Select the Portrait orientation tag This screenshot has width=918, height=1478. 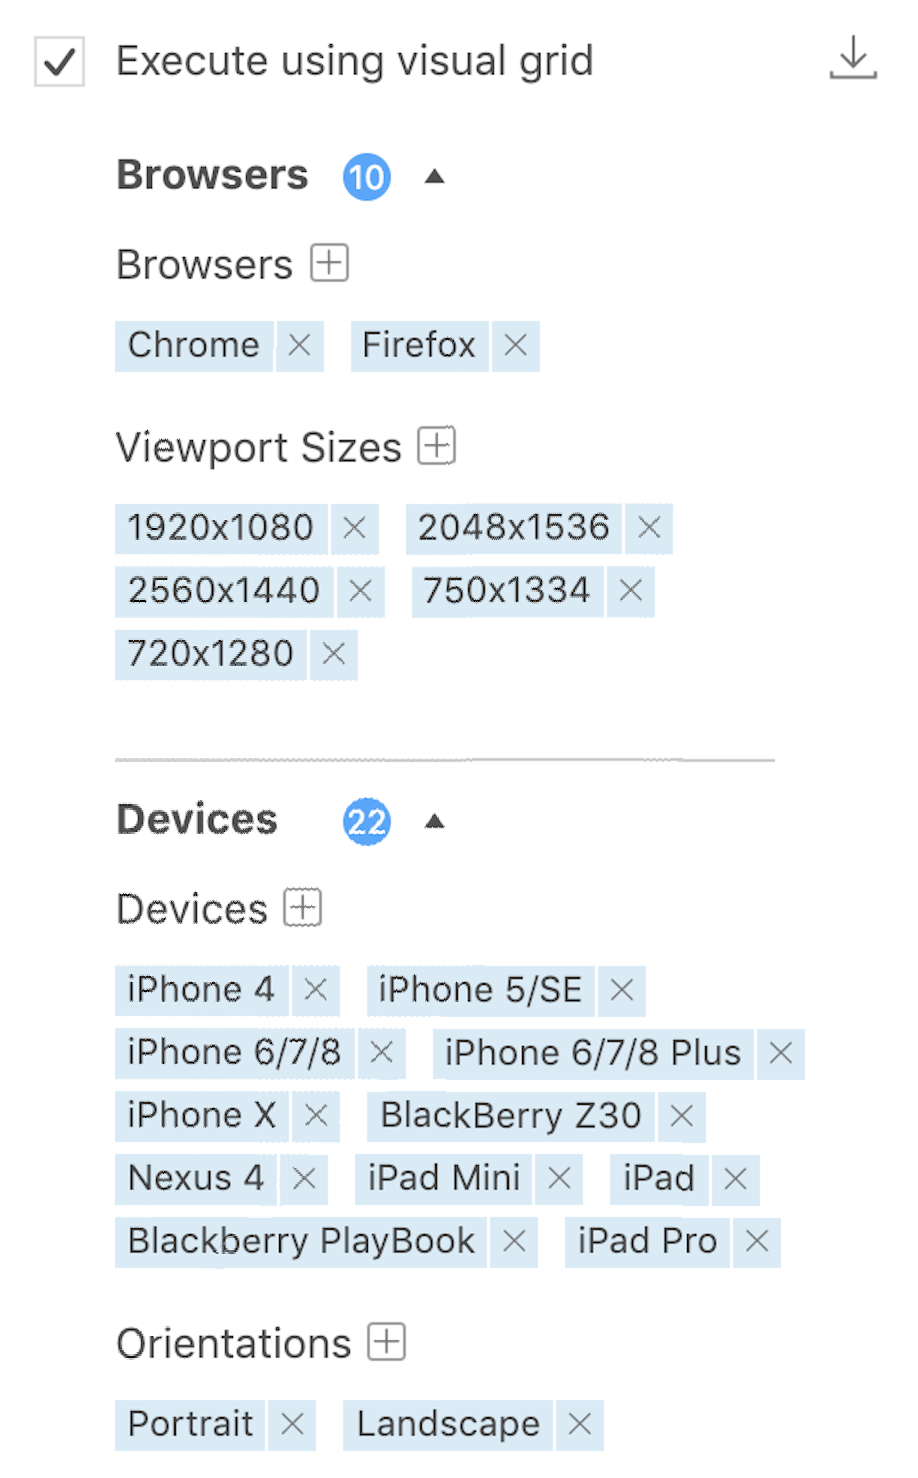pos(190,1424)
